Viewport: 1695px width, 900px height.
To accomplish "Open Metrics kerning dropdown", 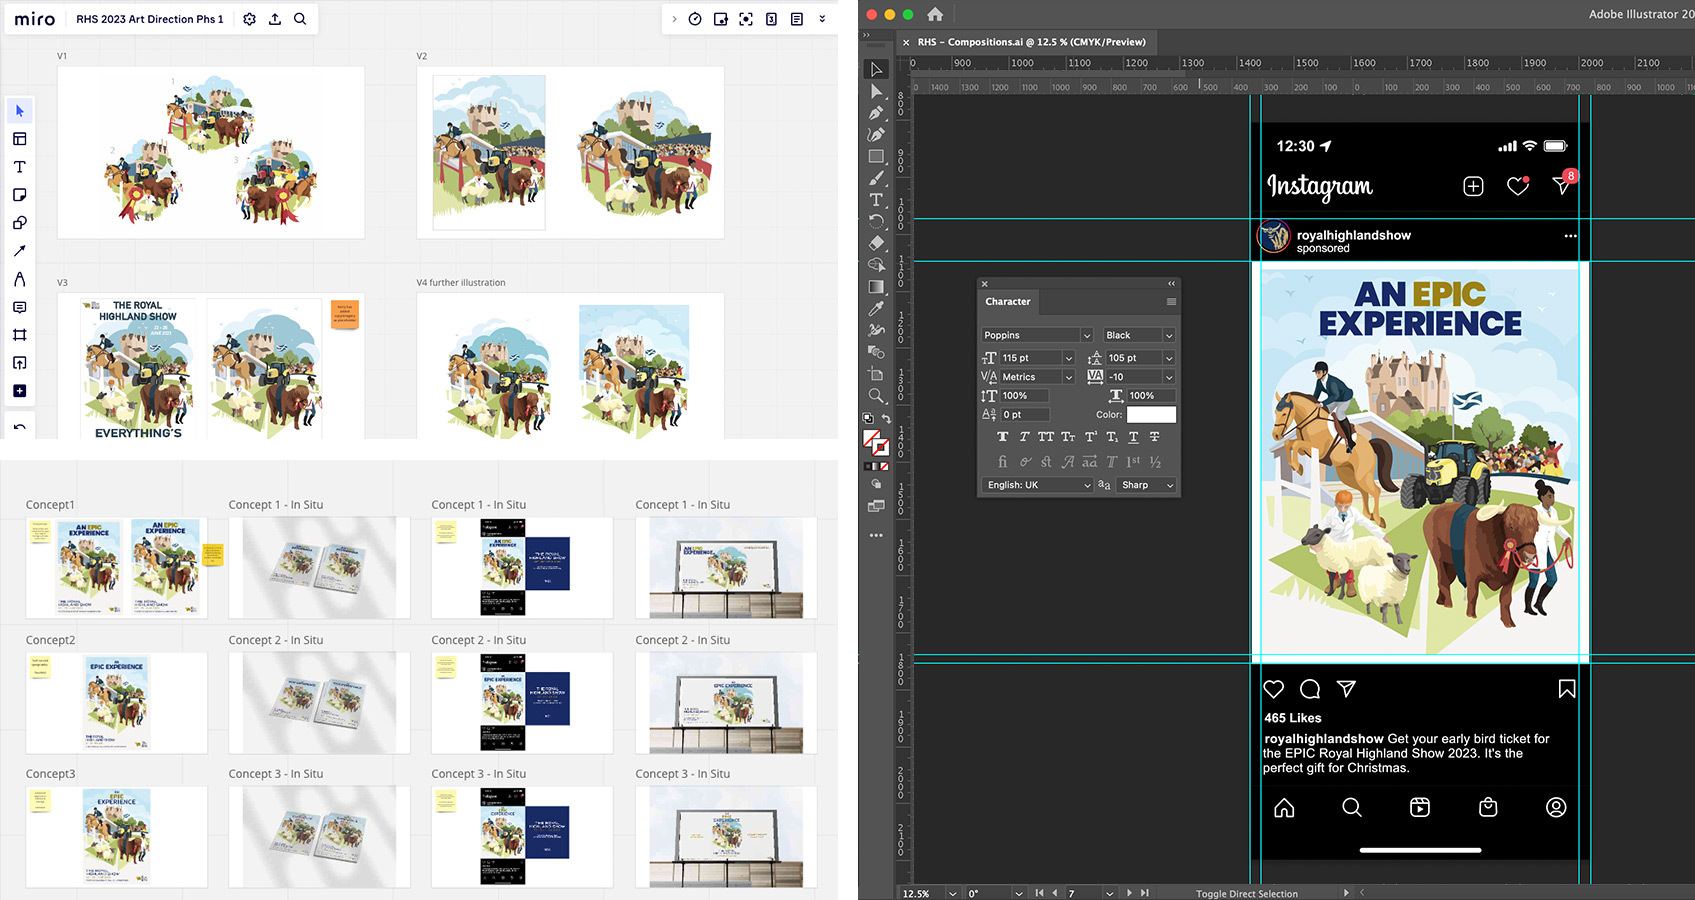I will tap(1068, 377).
